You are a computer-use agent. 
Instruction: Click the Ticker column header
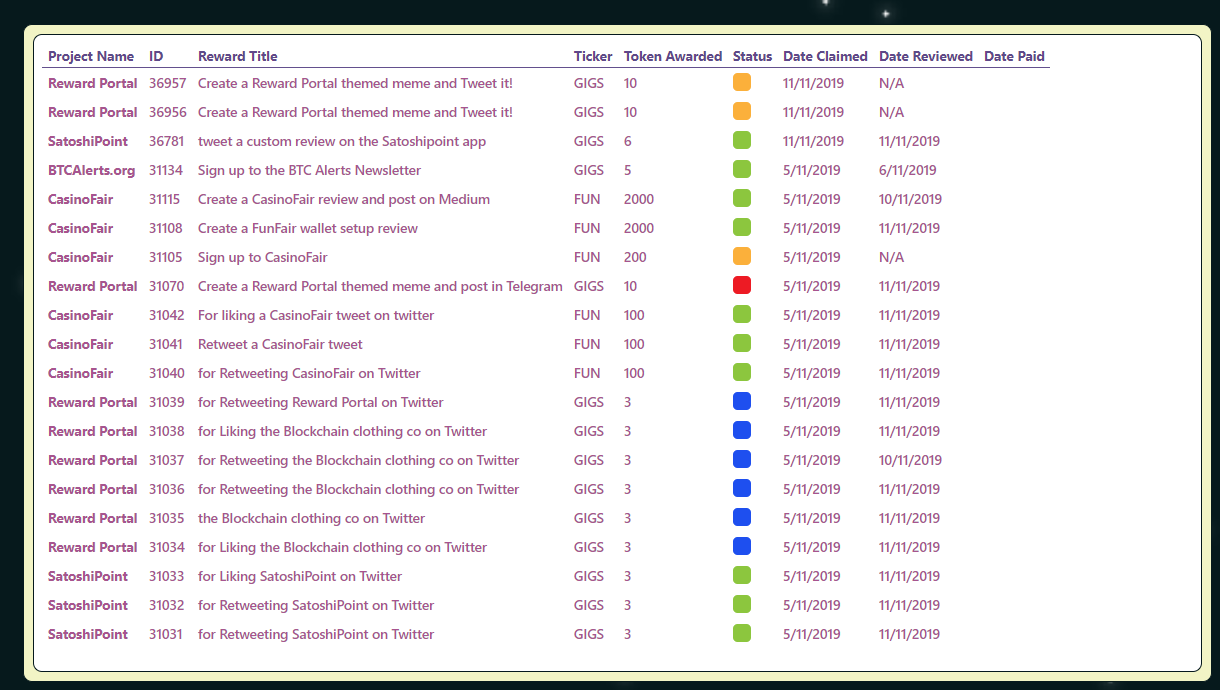(x=593, y=56)
